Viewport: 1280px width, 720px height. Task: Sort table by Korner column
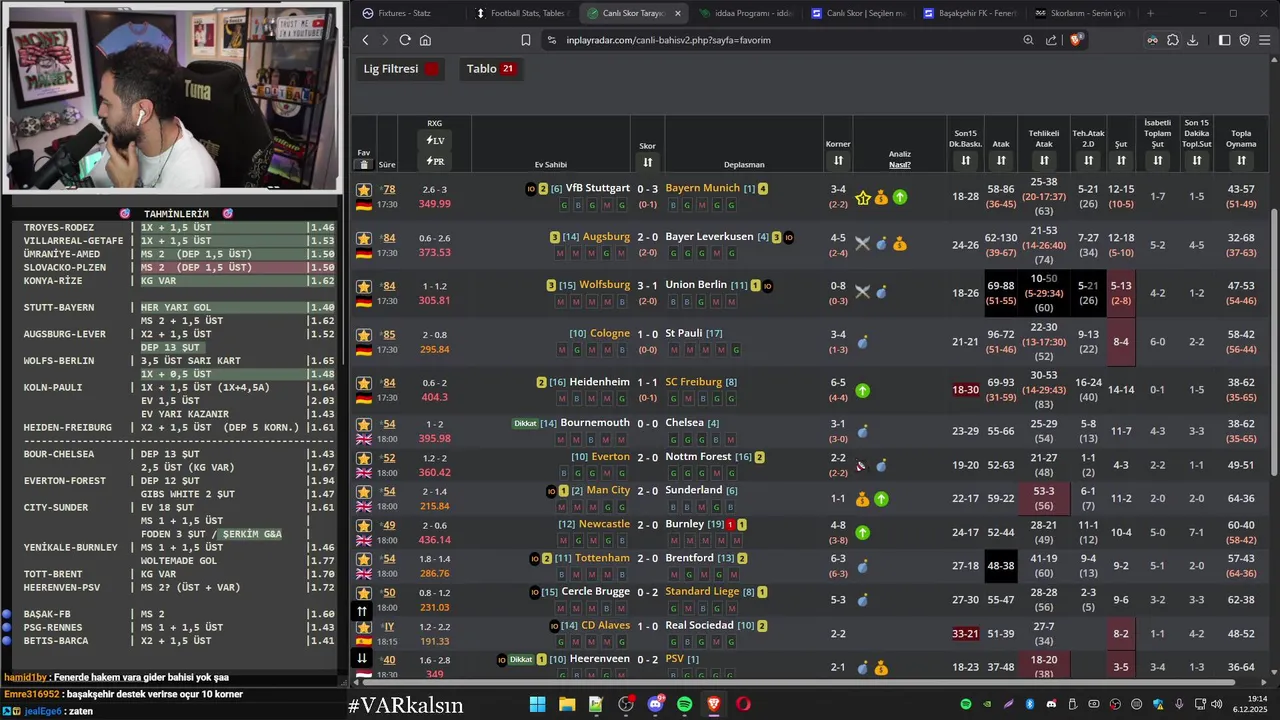point(838,160)
